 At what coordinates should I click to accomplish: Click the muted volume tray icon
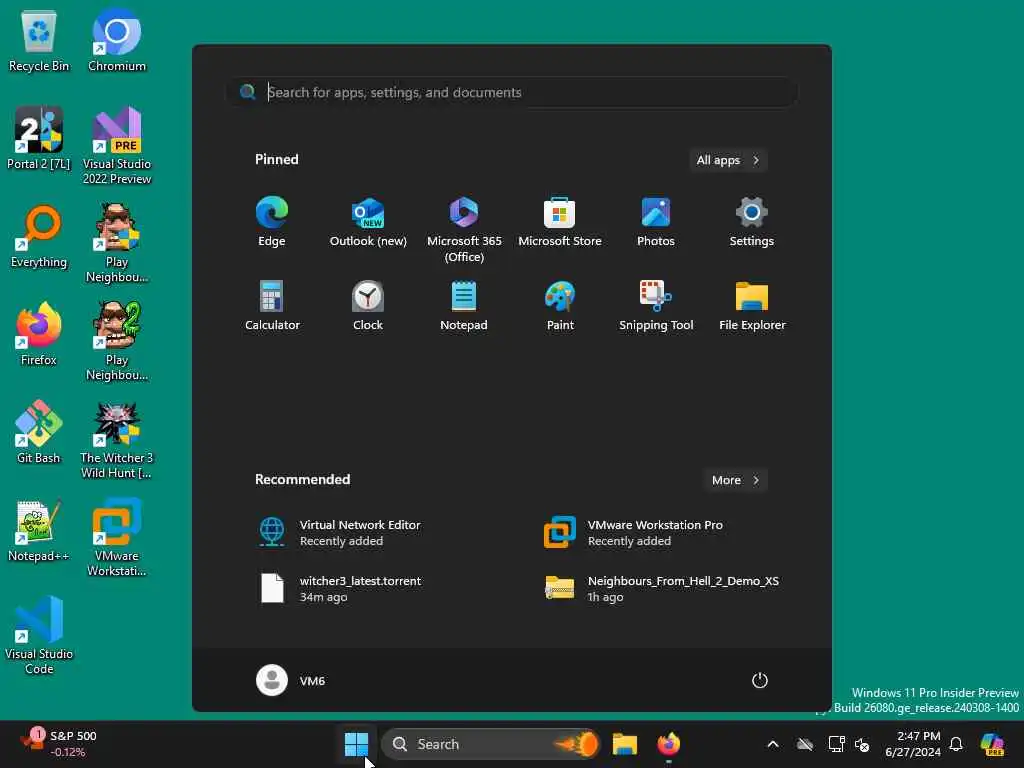pos(862,744)
